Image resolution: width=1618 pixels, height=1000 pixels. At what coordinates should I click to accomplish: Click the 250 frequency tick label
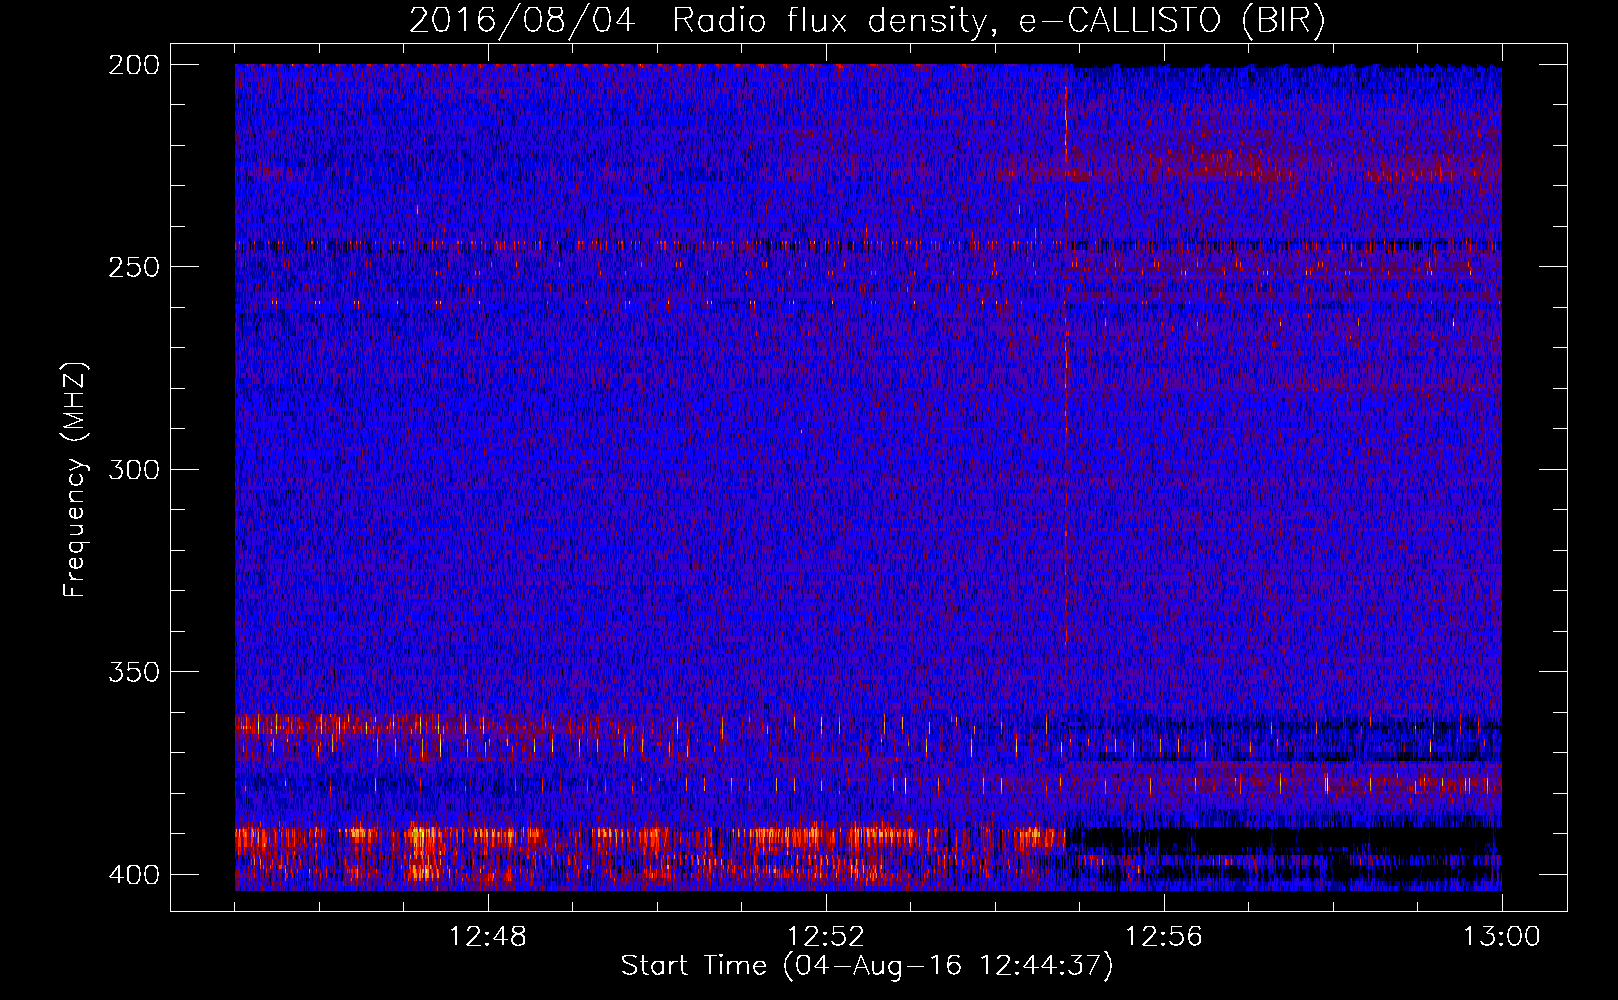click(x=133, y=267)
